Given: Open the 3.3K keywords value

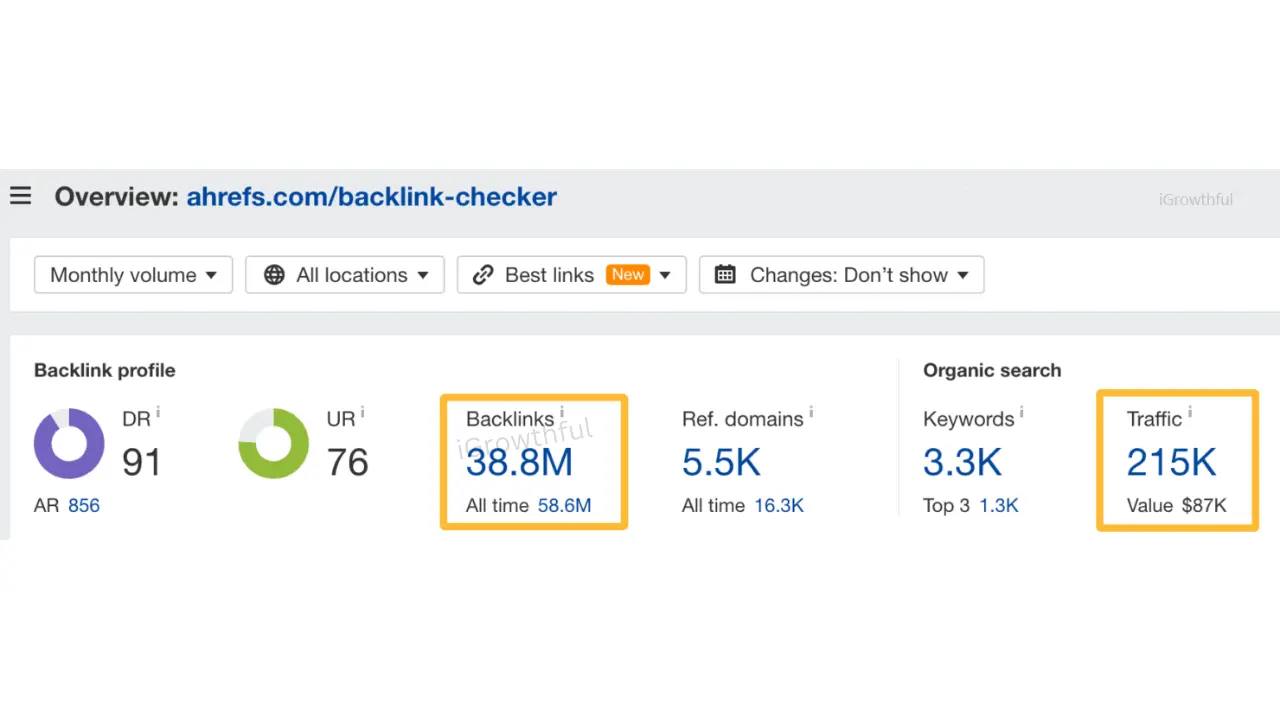Looking at the screenshot, I should click(962, 462).
